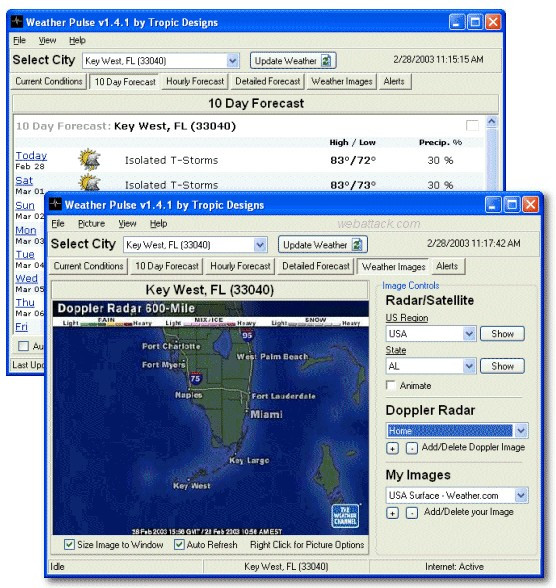Open Help menu in back window

[77, 40]
